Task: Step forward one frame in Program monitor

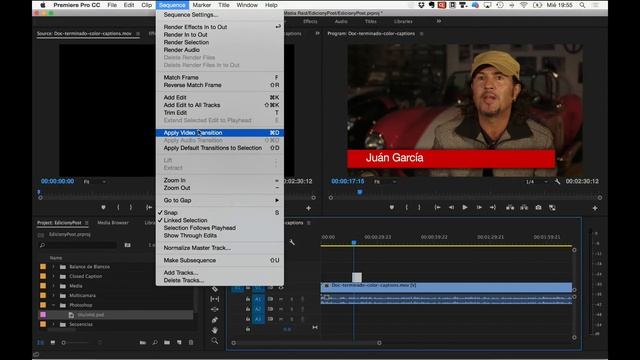Action: (x=479, y=207)
